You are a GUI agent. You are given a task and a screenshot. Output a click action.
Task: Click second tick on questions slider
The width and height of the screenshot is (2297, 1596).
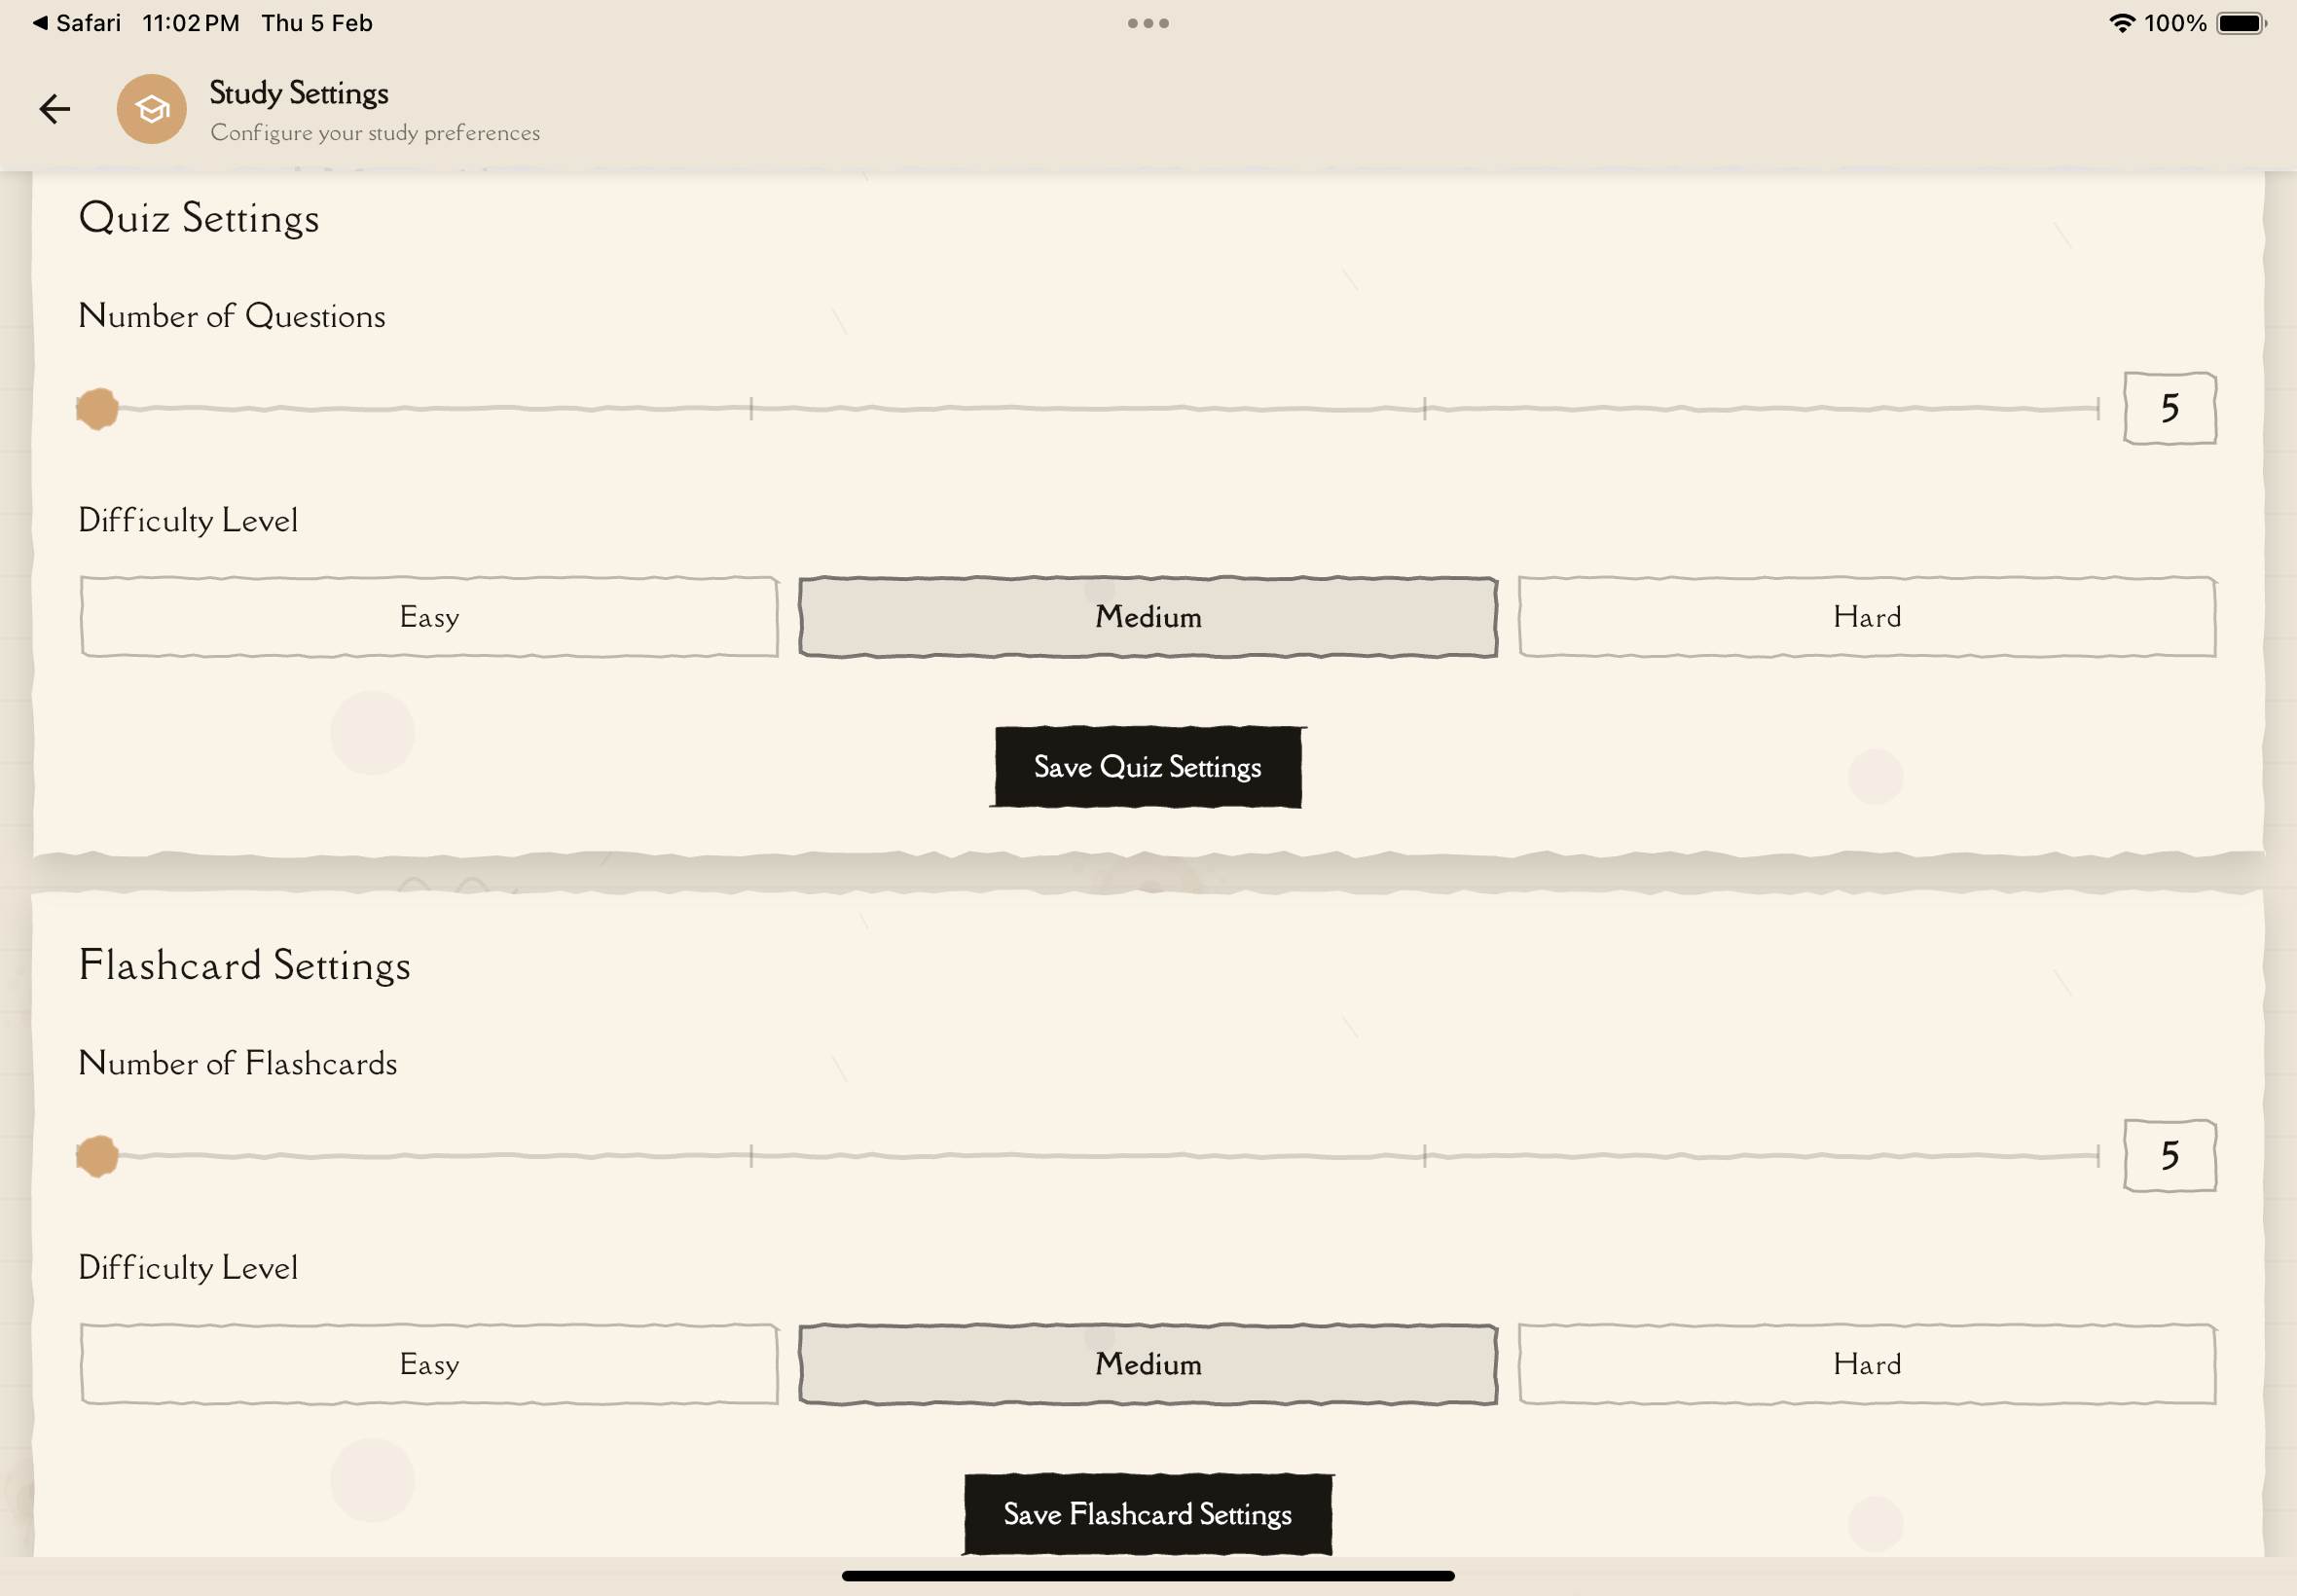1424,408
